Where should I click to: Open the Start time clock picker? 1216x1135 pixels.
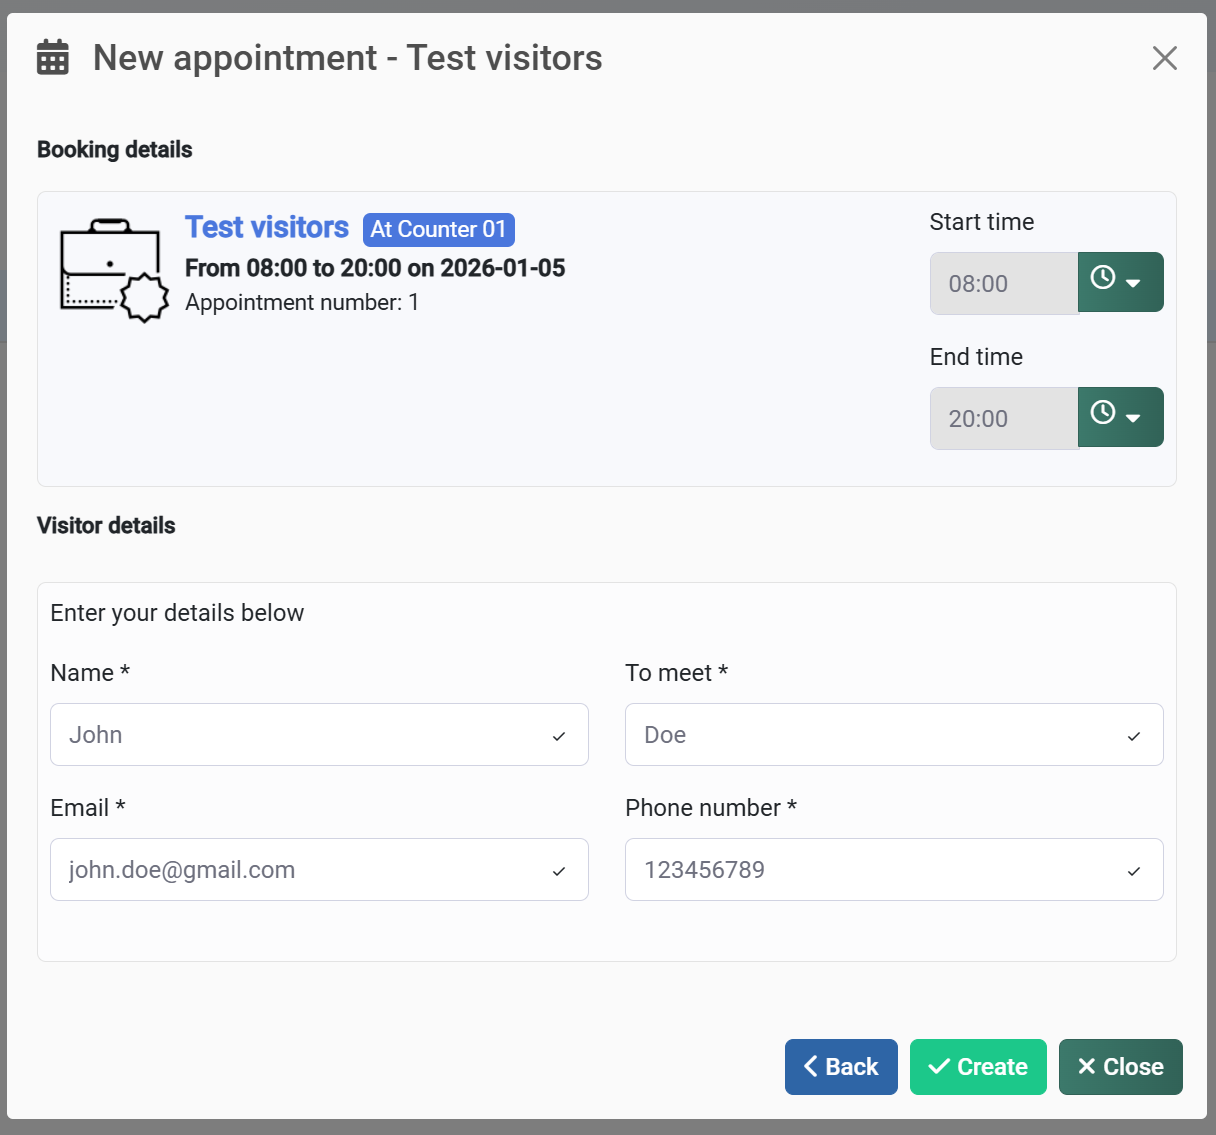1120,282
